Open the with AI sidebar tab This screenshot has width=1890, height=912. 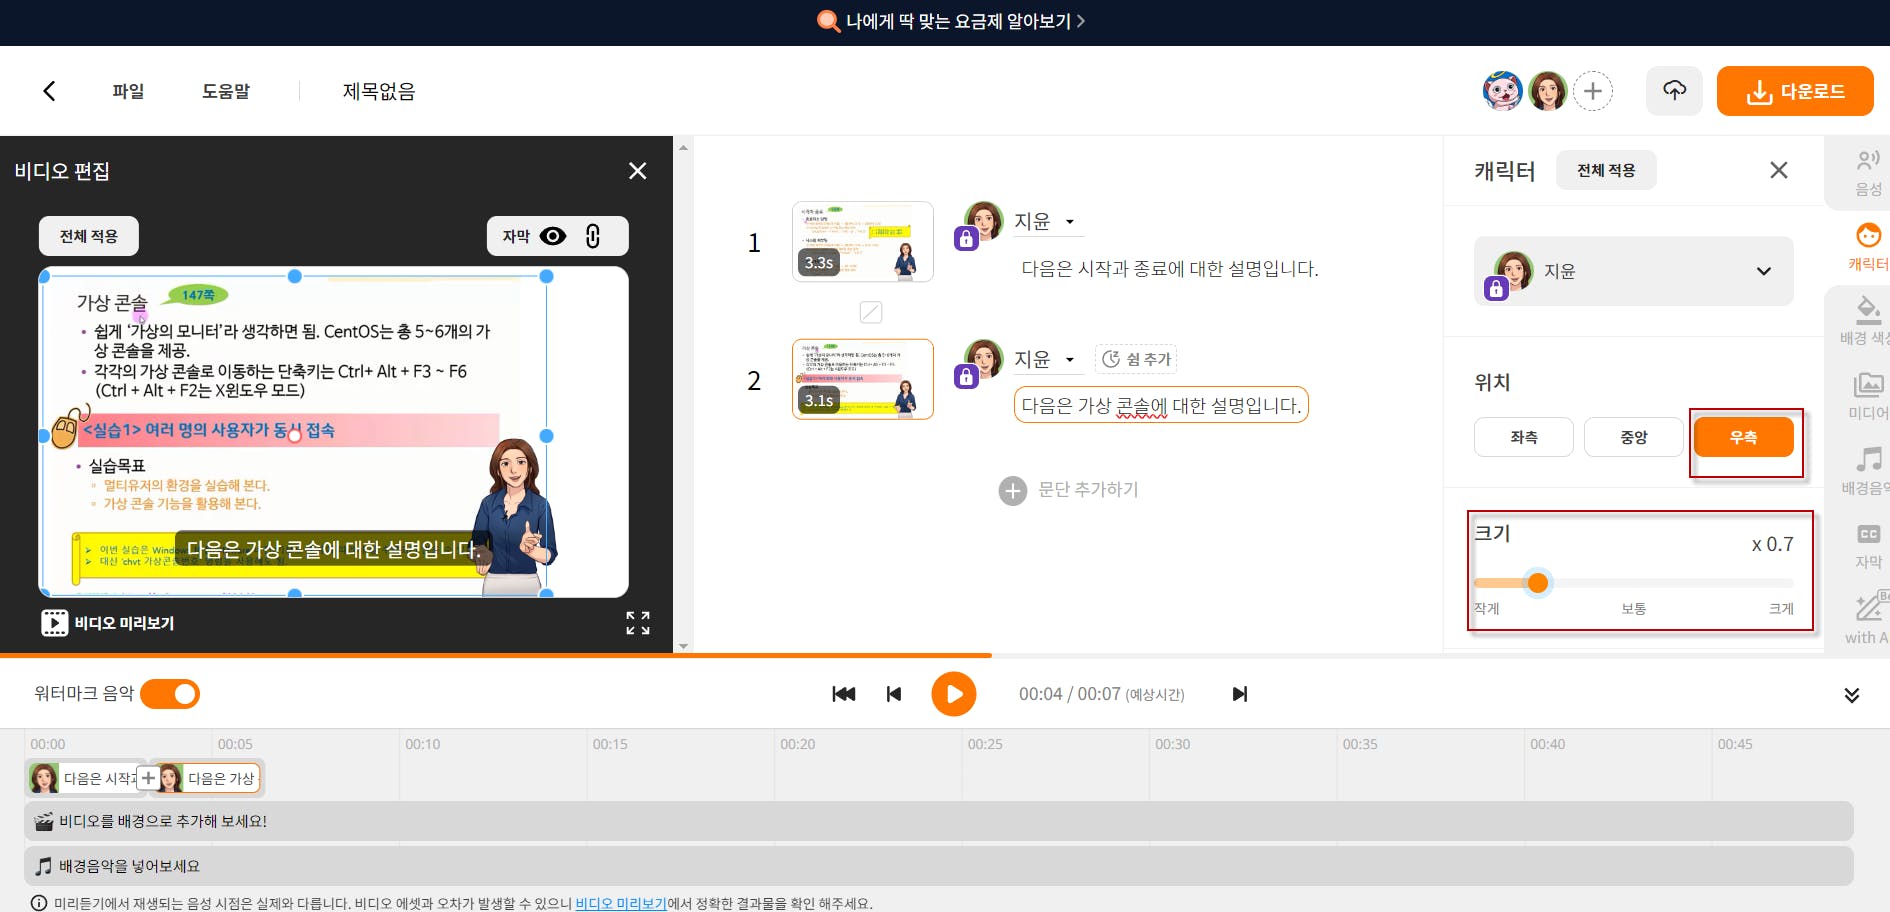[x=1867, y=620]
